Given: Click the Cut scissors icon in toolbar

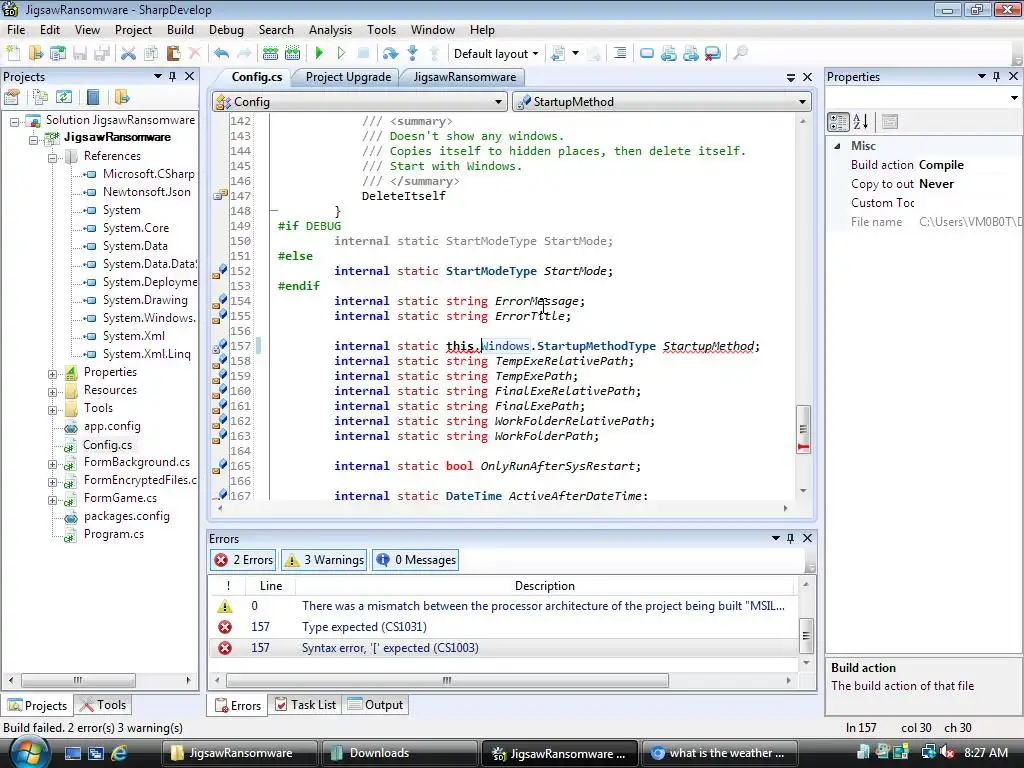Looking at the screenshot, I should pyautogui.click(x=128, y=53).
